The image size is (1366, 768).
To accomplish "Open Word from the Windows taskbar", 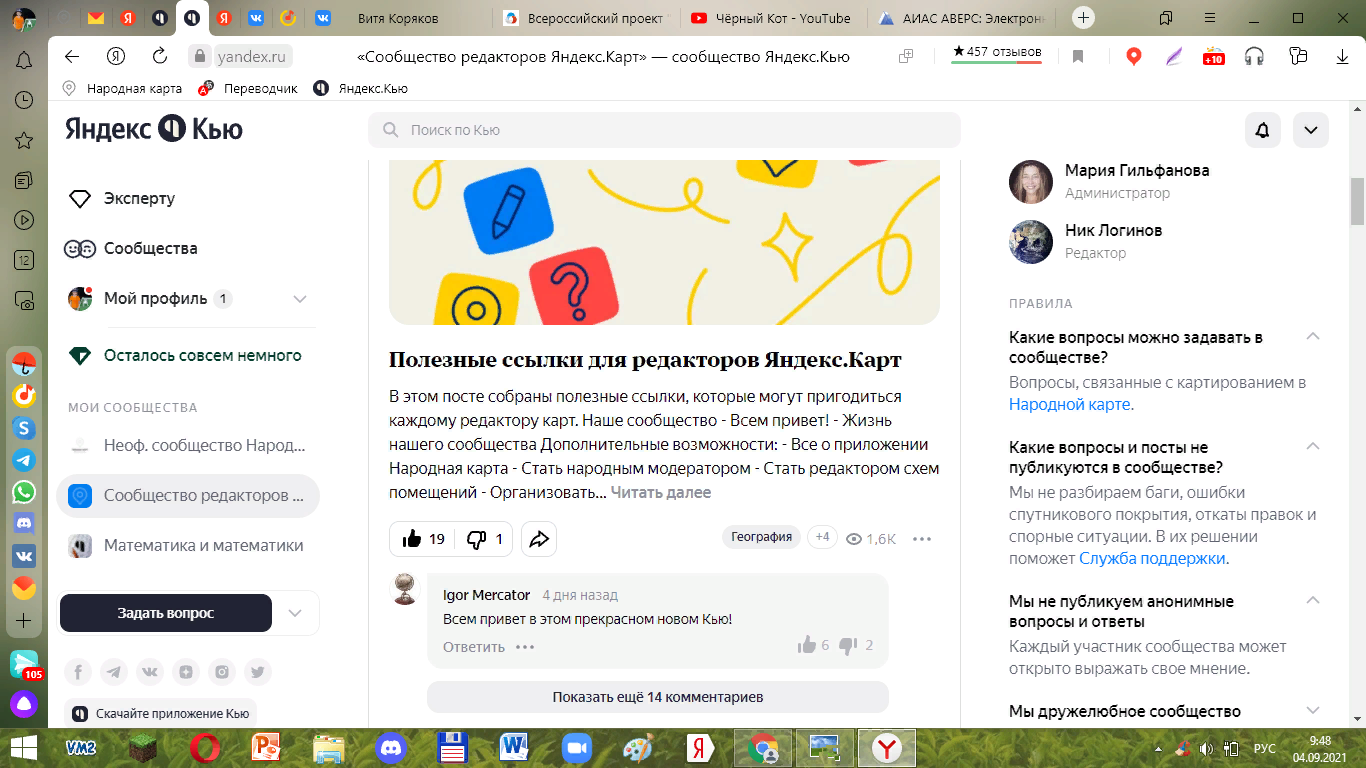I will click(515, 747).
